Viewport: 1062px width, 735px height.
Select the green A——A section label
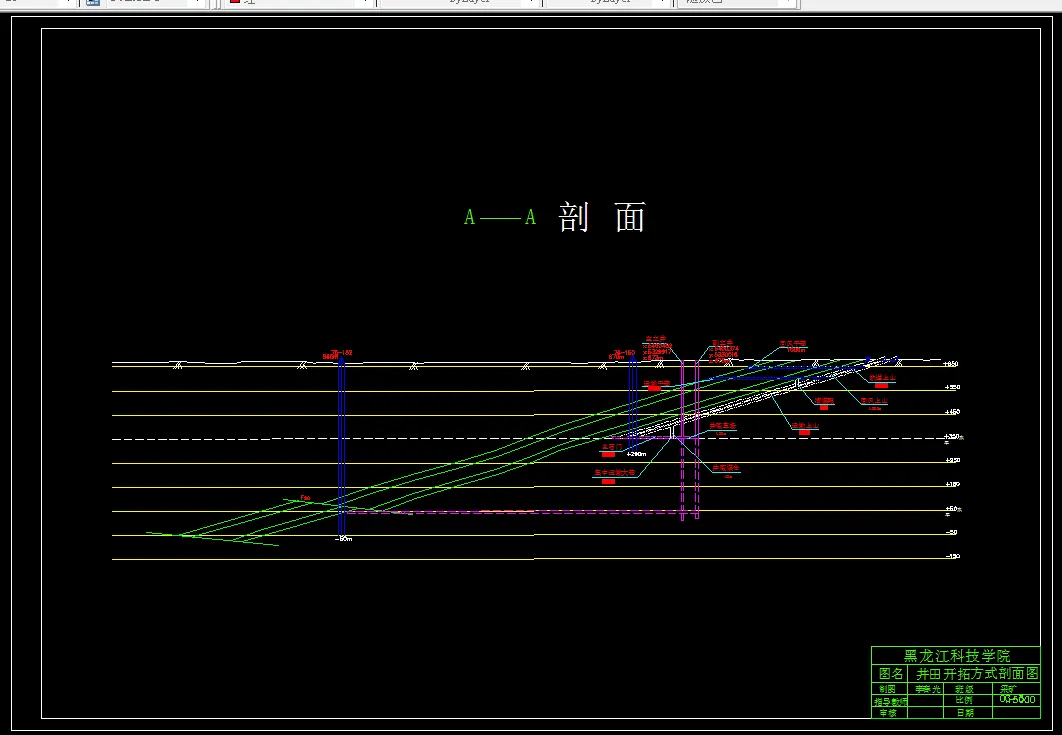(500, 217)
